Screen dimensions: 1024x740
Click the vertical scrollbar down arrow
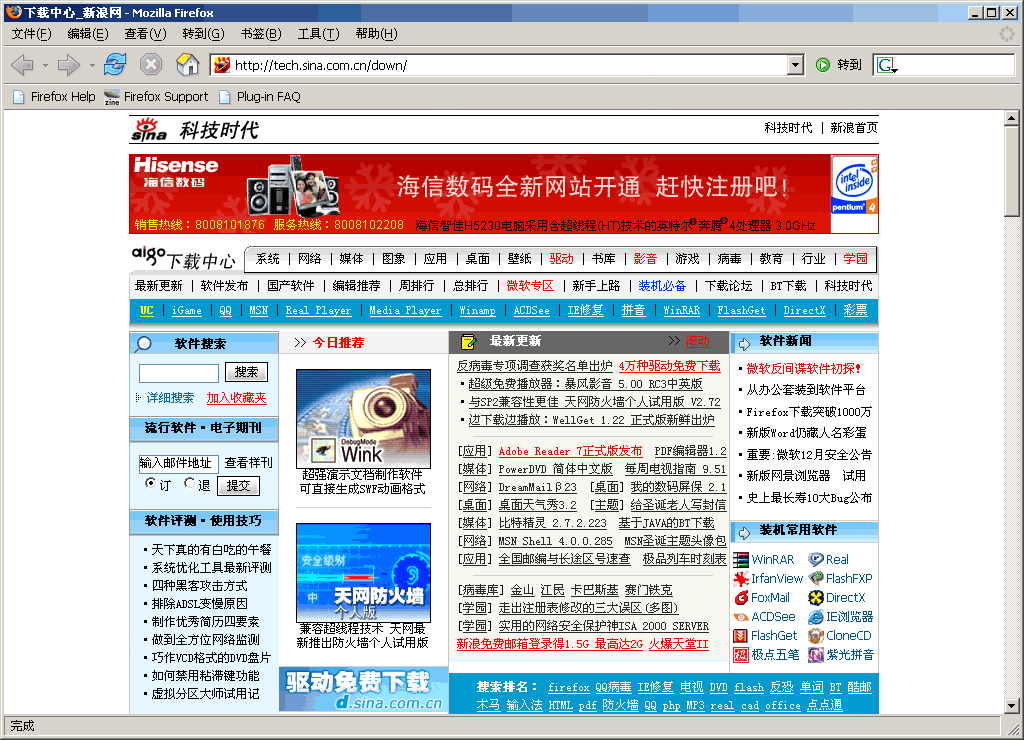coord(1012,706)
